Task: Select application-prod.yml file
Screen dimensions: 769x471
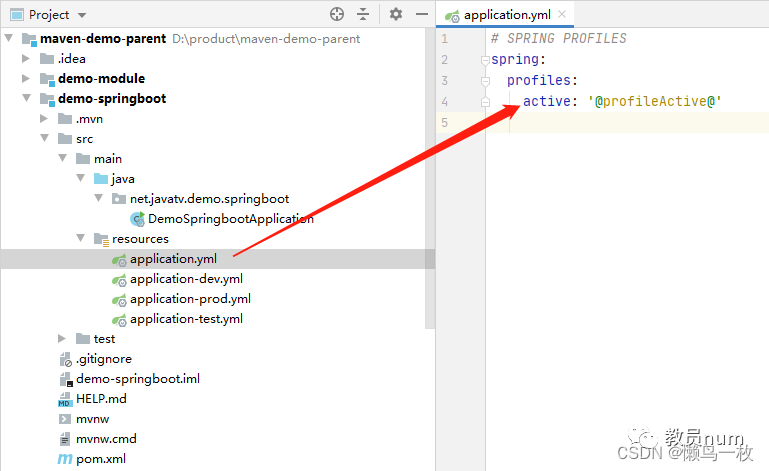Action: point(190,299)
